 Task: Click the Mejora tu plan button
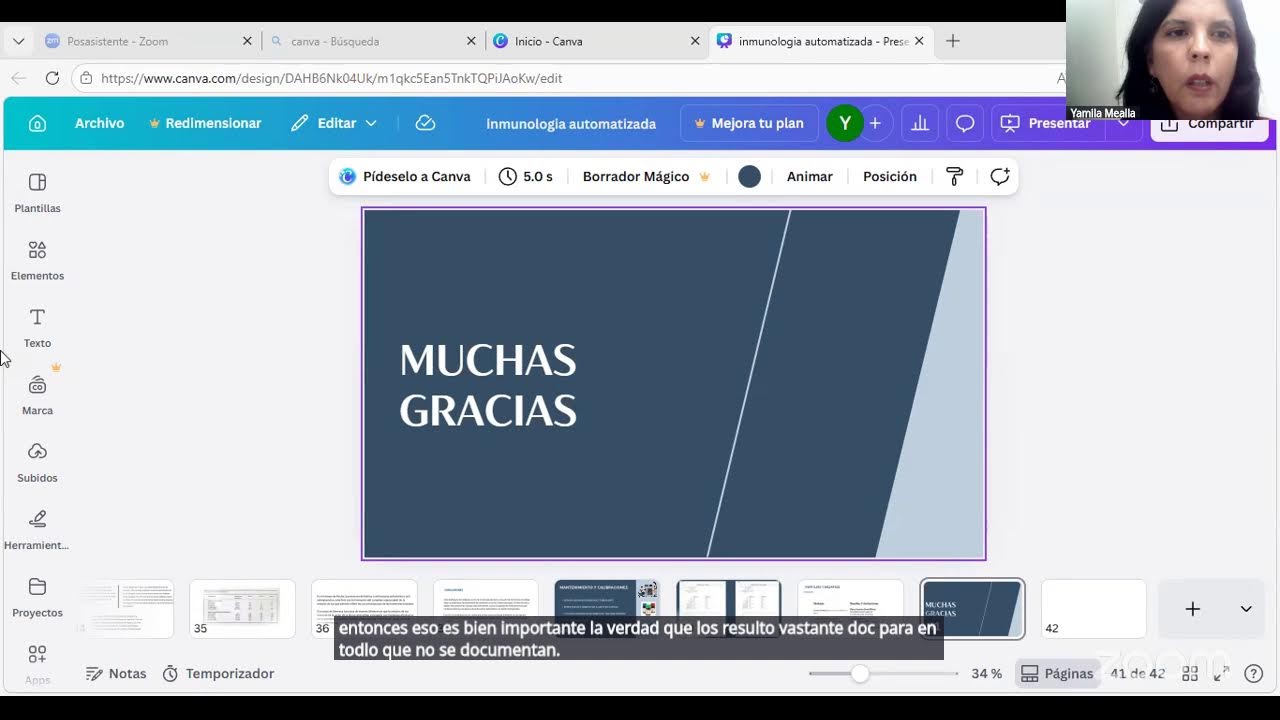tap(749, 123)
